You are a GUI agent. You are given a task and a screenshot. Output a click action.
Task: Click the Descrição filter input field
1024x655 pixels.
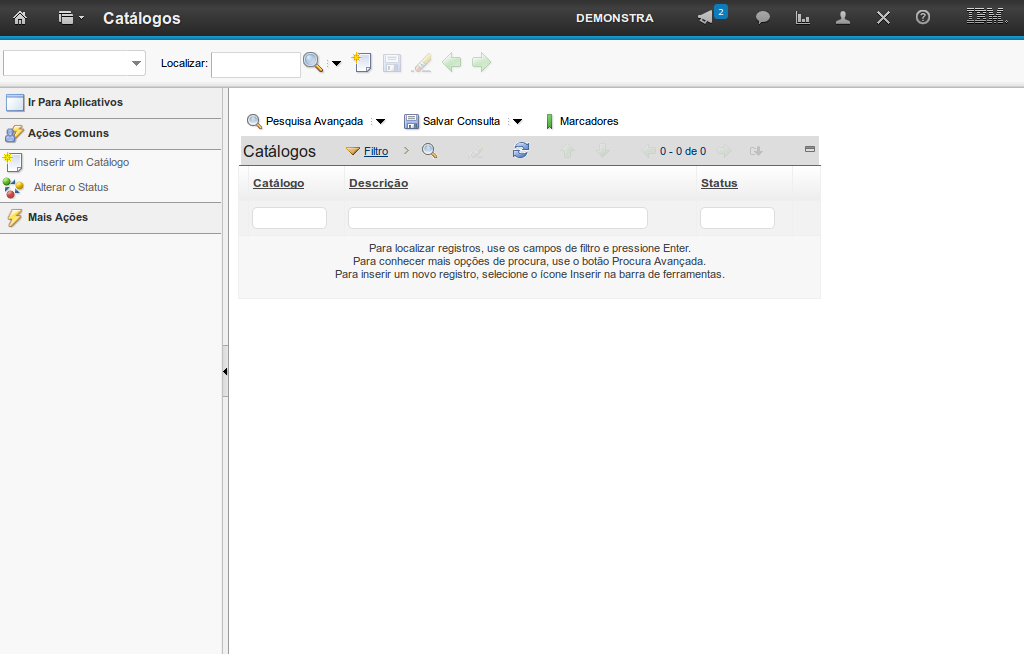coord(497,218)
